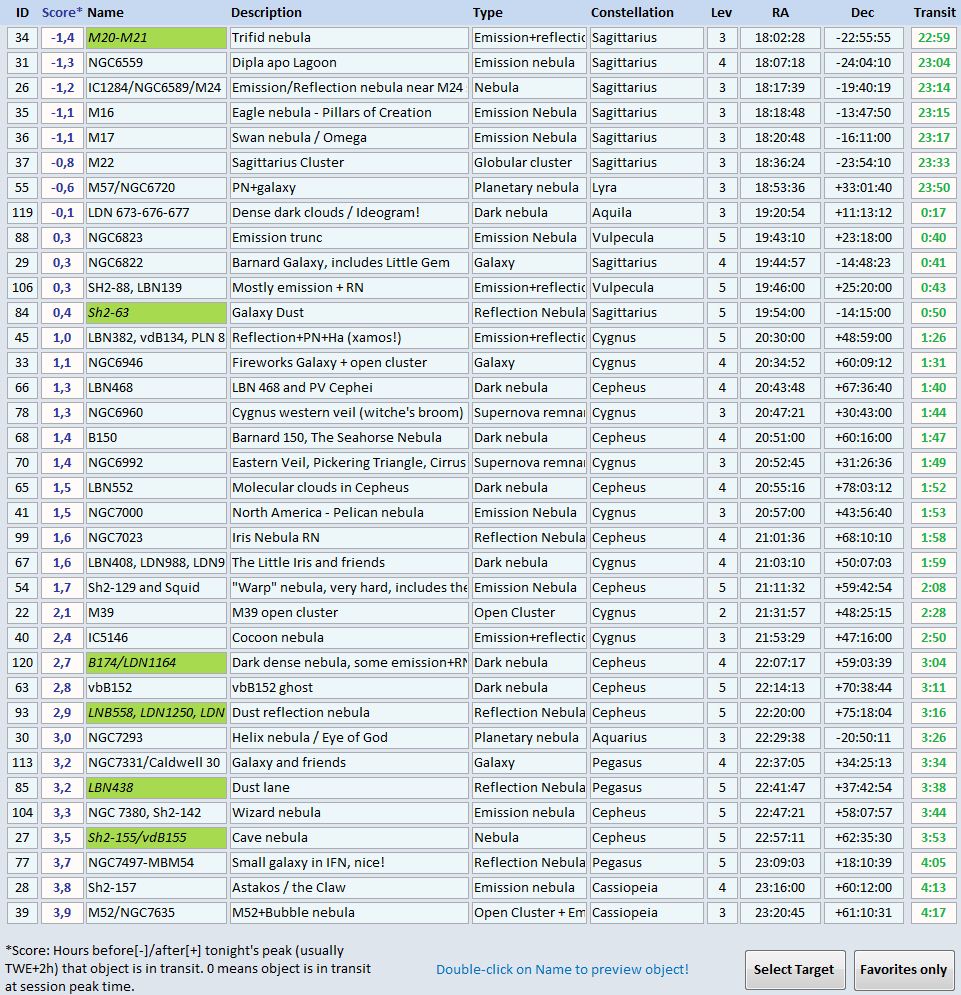Sort by the Score* column header
Viewport: 961px width, 995px height.
click(61, 13)
